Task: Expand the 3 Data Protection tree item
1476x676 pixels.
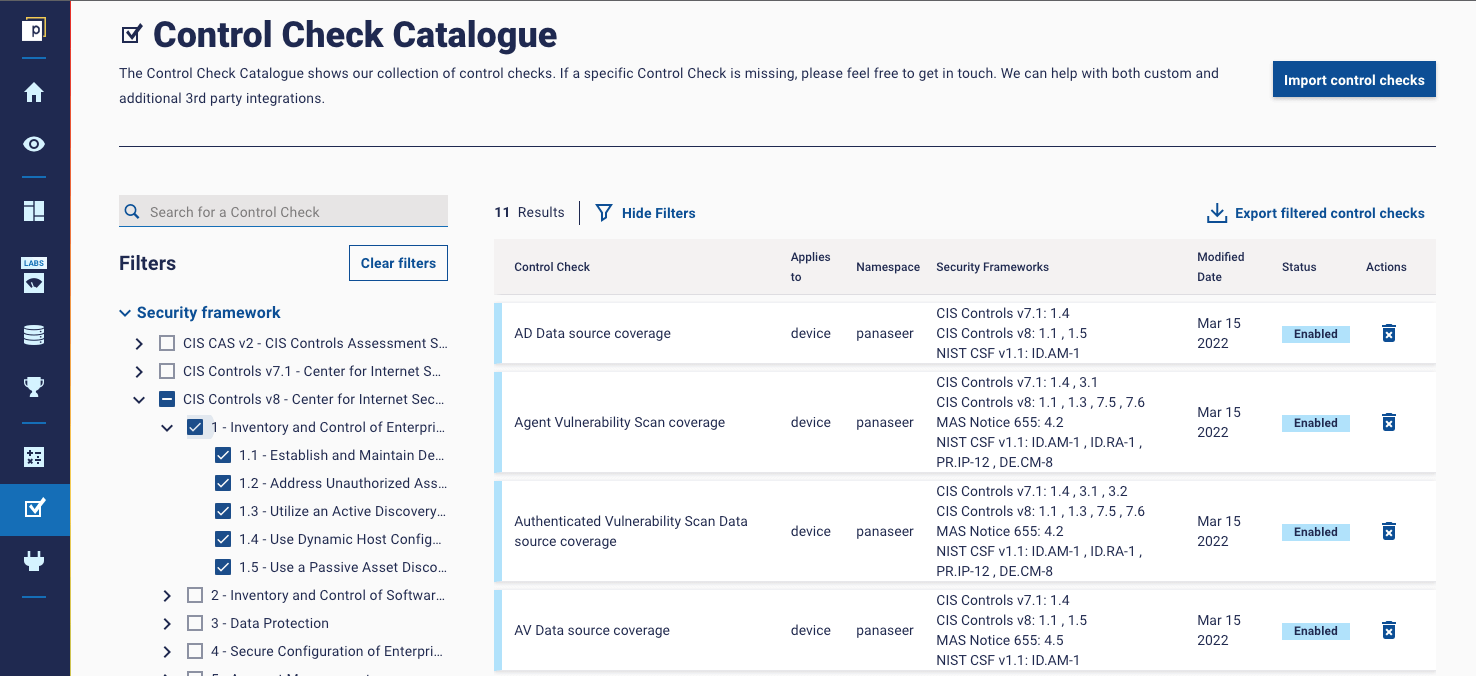Action: 166,623
